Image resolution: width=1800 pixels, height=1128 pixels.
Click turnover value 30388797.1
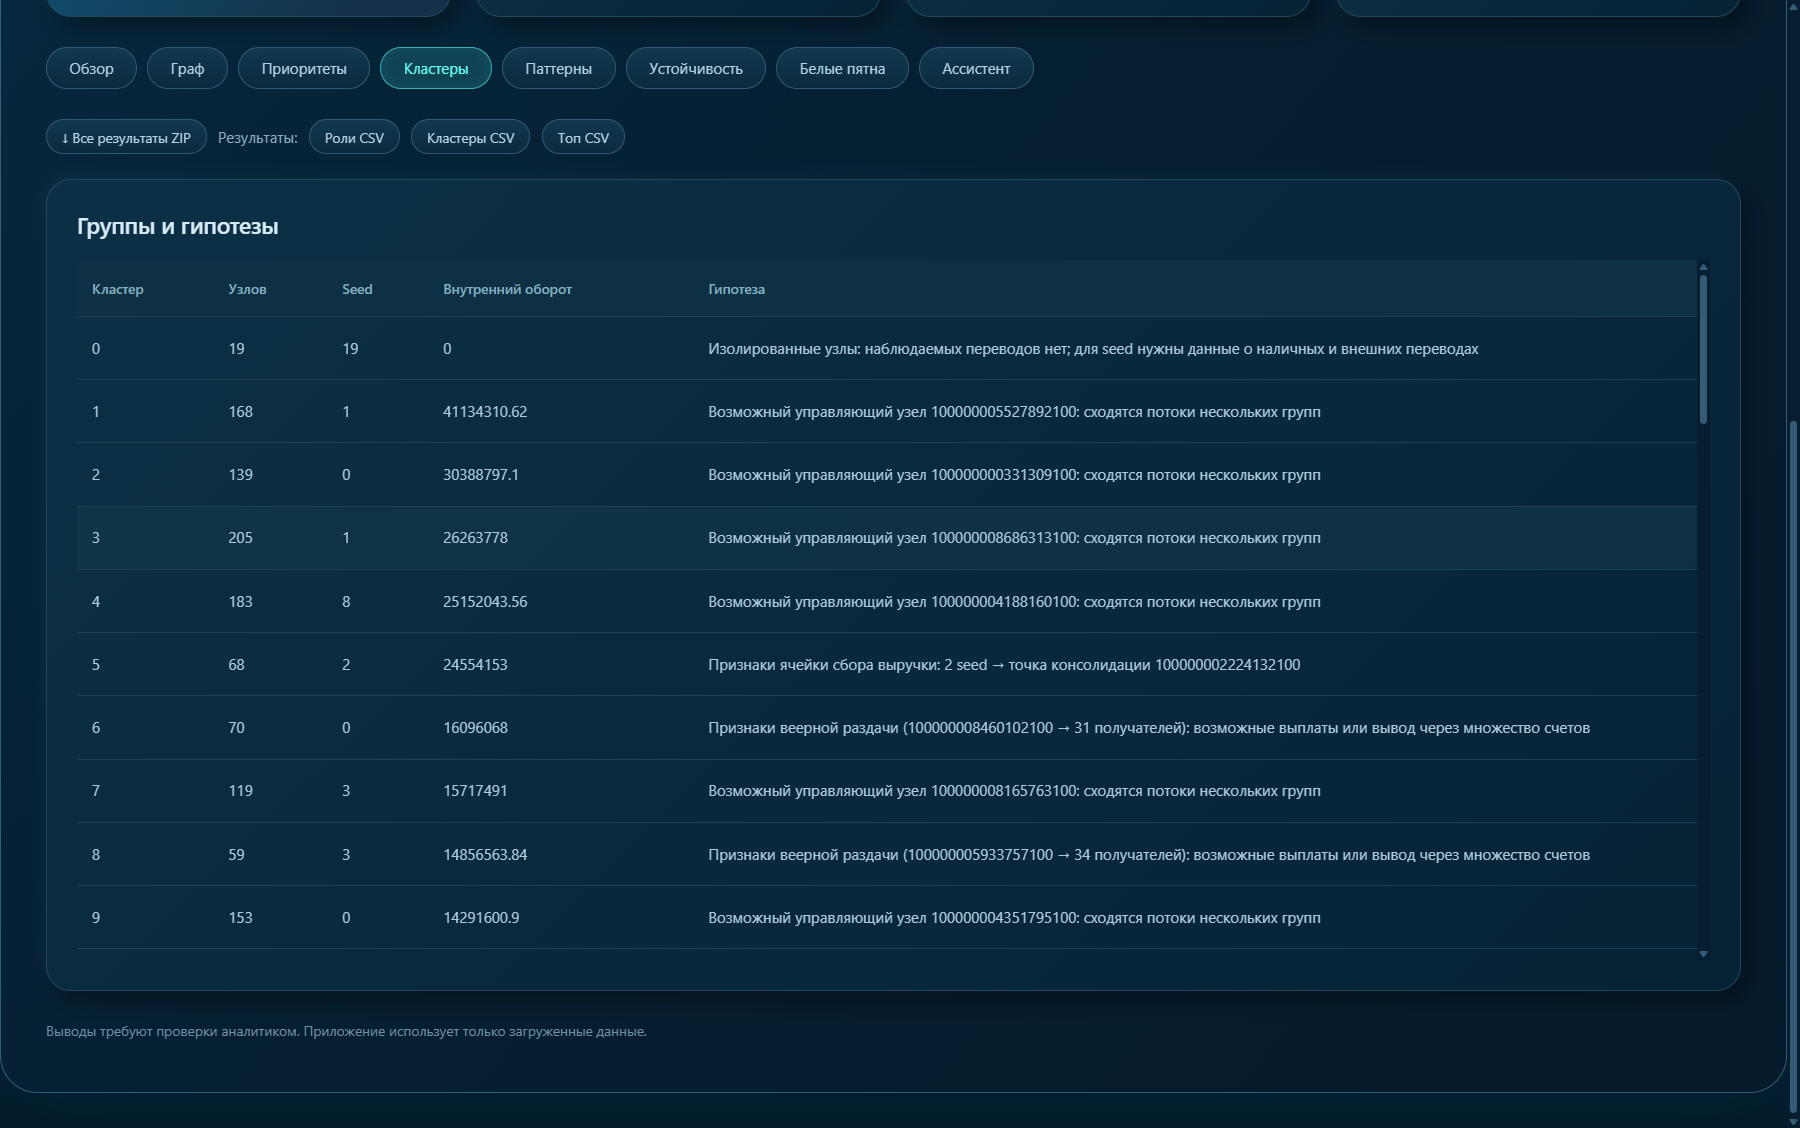pyautogui.click(x=481, y=475)
